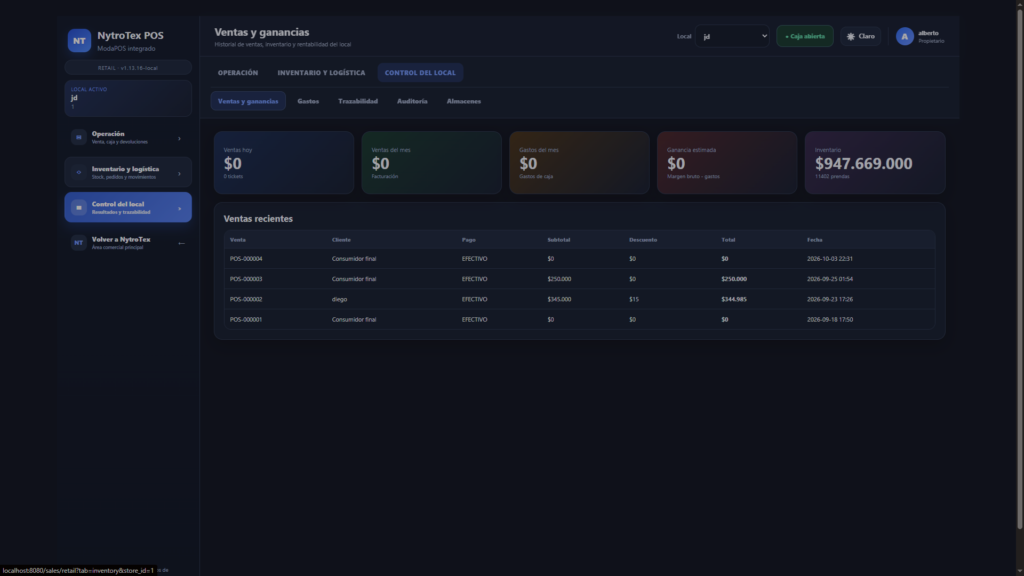Click the Operación sidebar icon

pyautogui.click(x=78, y=137)
